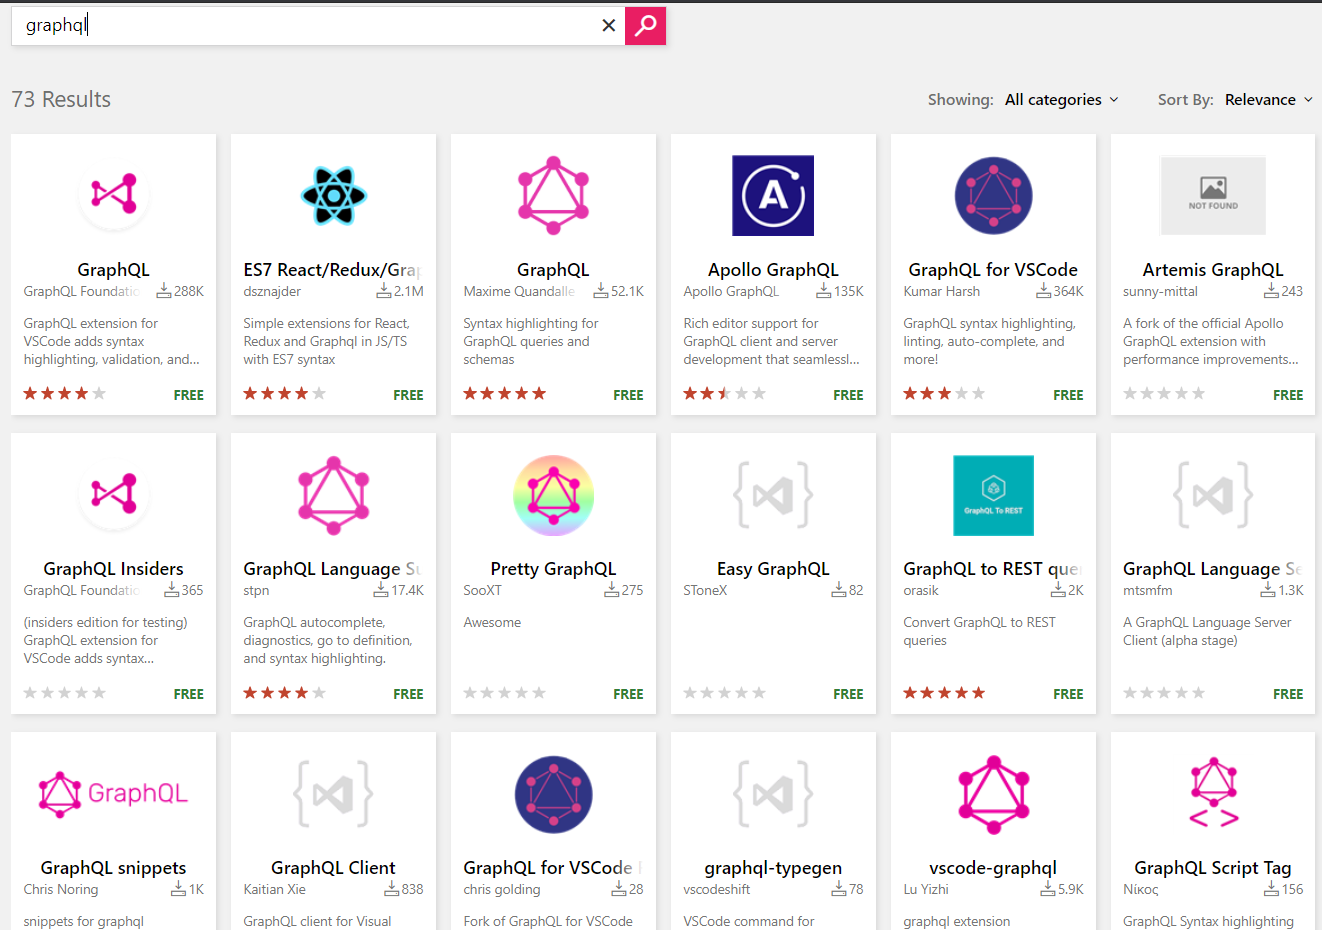Open the Apollo GraphQL logo icon

coord(773,196)
